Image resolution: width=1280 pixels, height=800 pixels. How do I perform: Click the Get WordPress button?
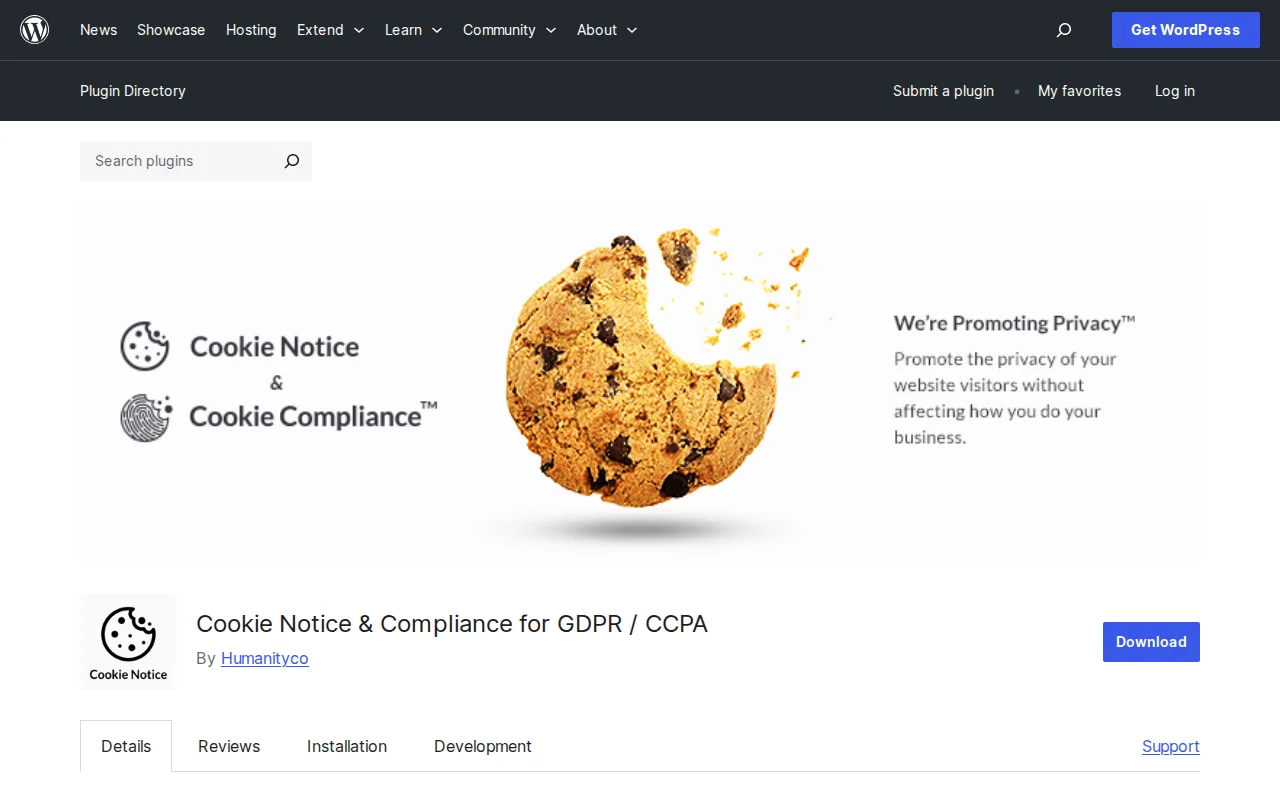point(1185,30)
